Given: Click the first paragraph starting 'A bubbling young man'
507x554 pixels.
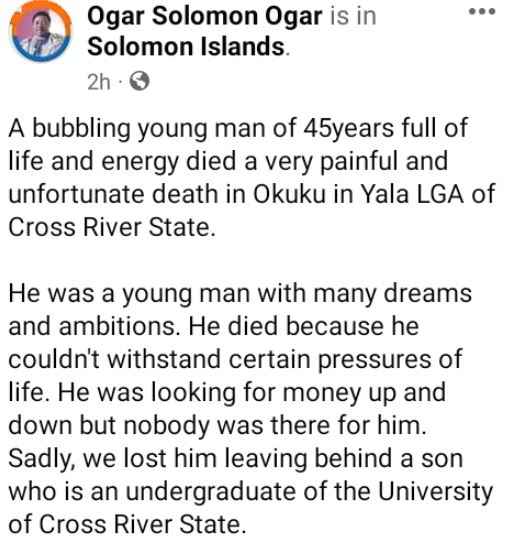Looking at the screenshot, I should point(252,178).
